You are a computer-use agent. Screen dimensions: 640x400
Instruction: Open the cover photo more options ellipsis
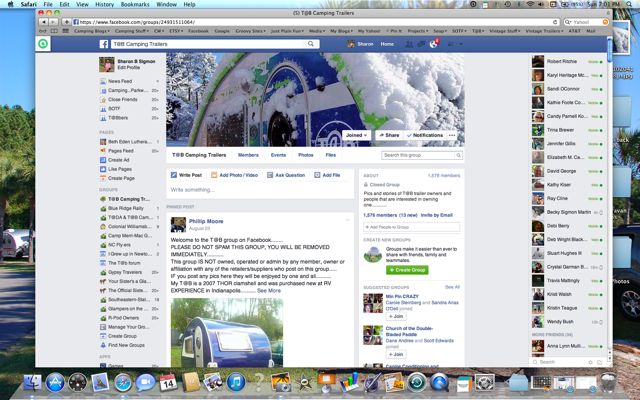point(452,135)
